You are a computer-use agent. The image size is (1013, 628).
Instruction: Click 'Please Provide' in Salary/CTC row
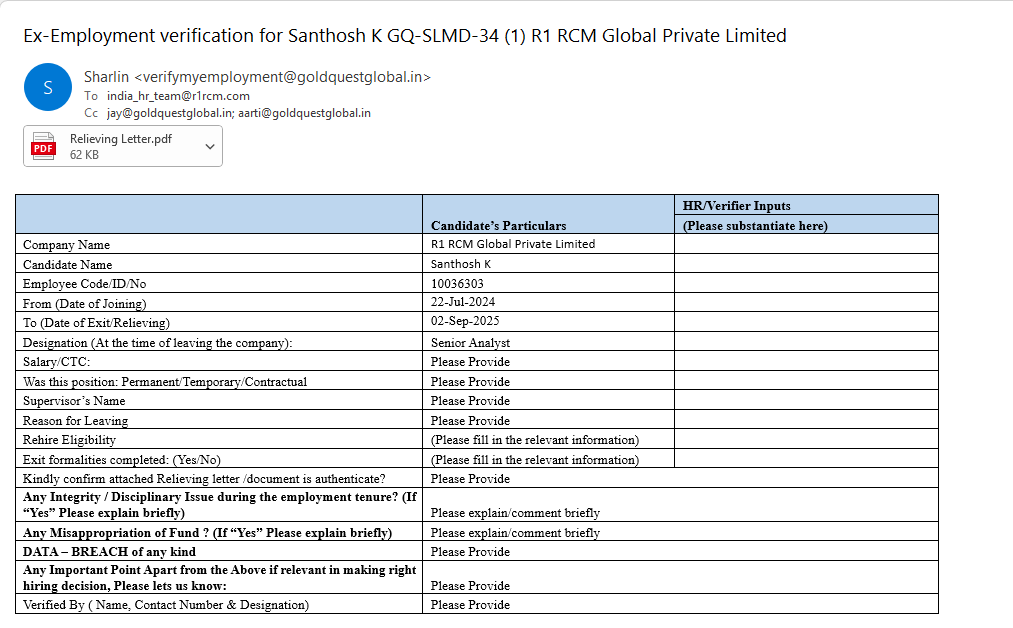tap(470, 362)
